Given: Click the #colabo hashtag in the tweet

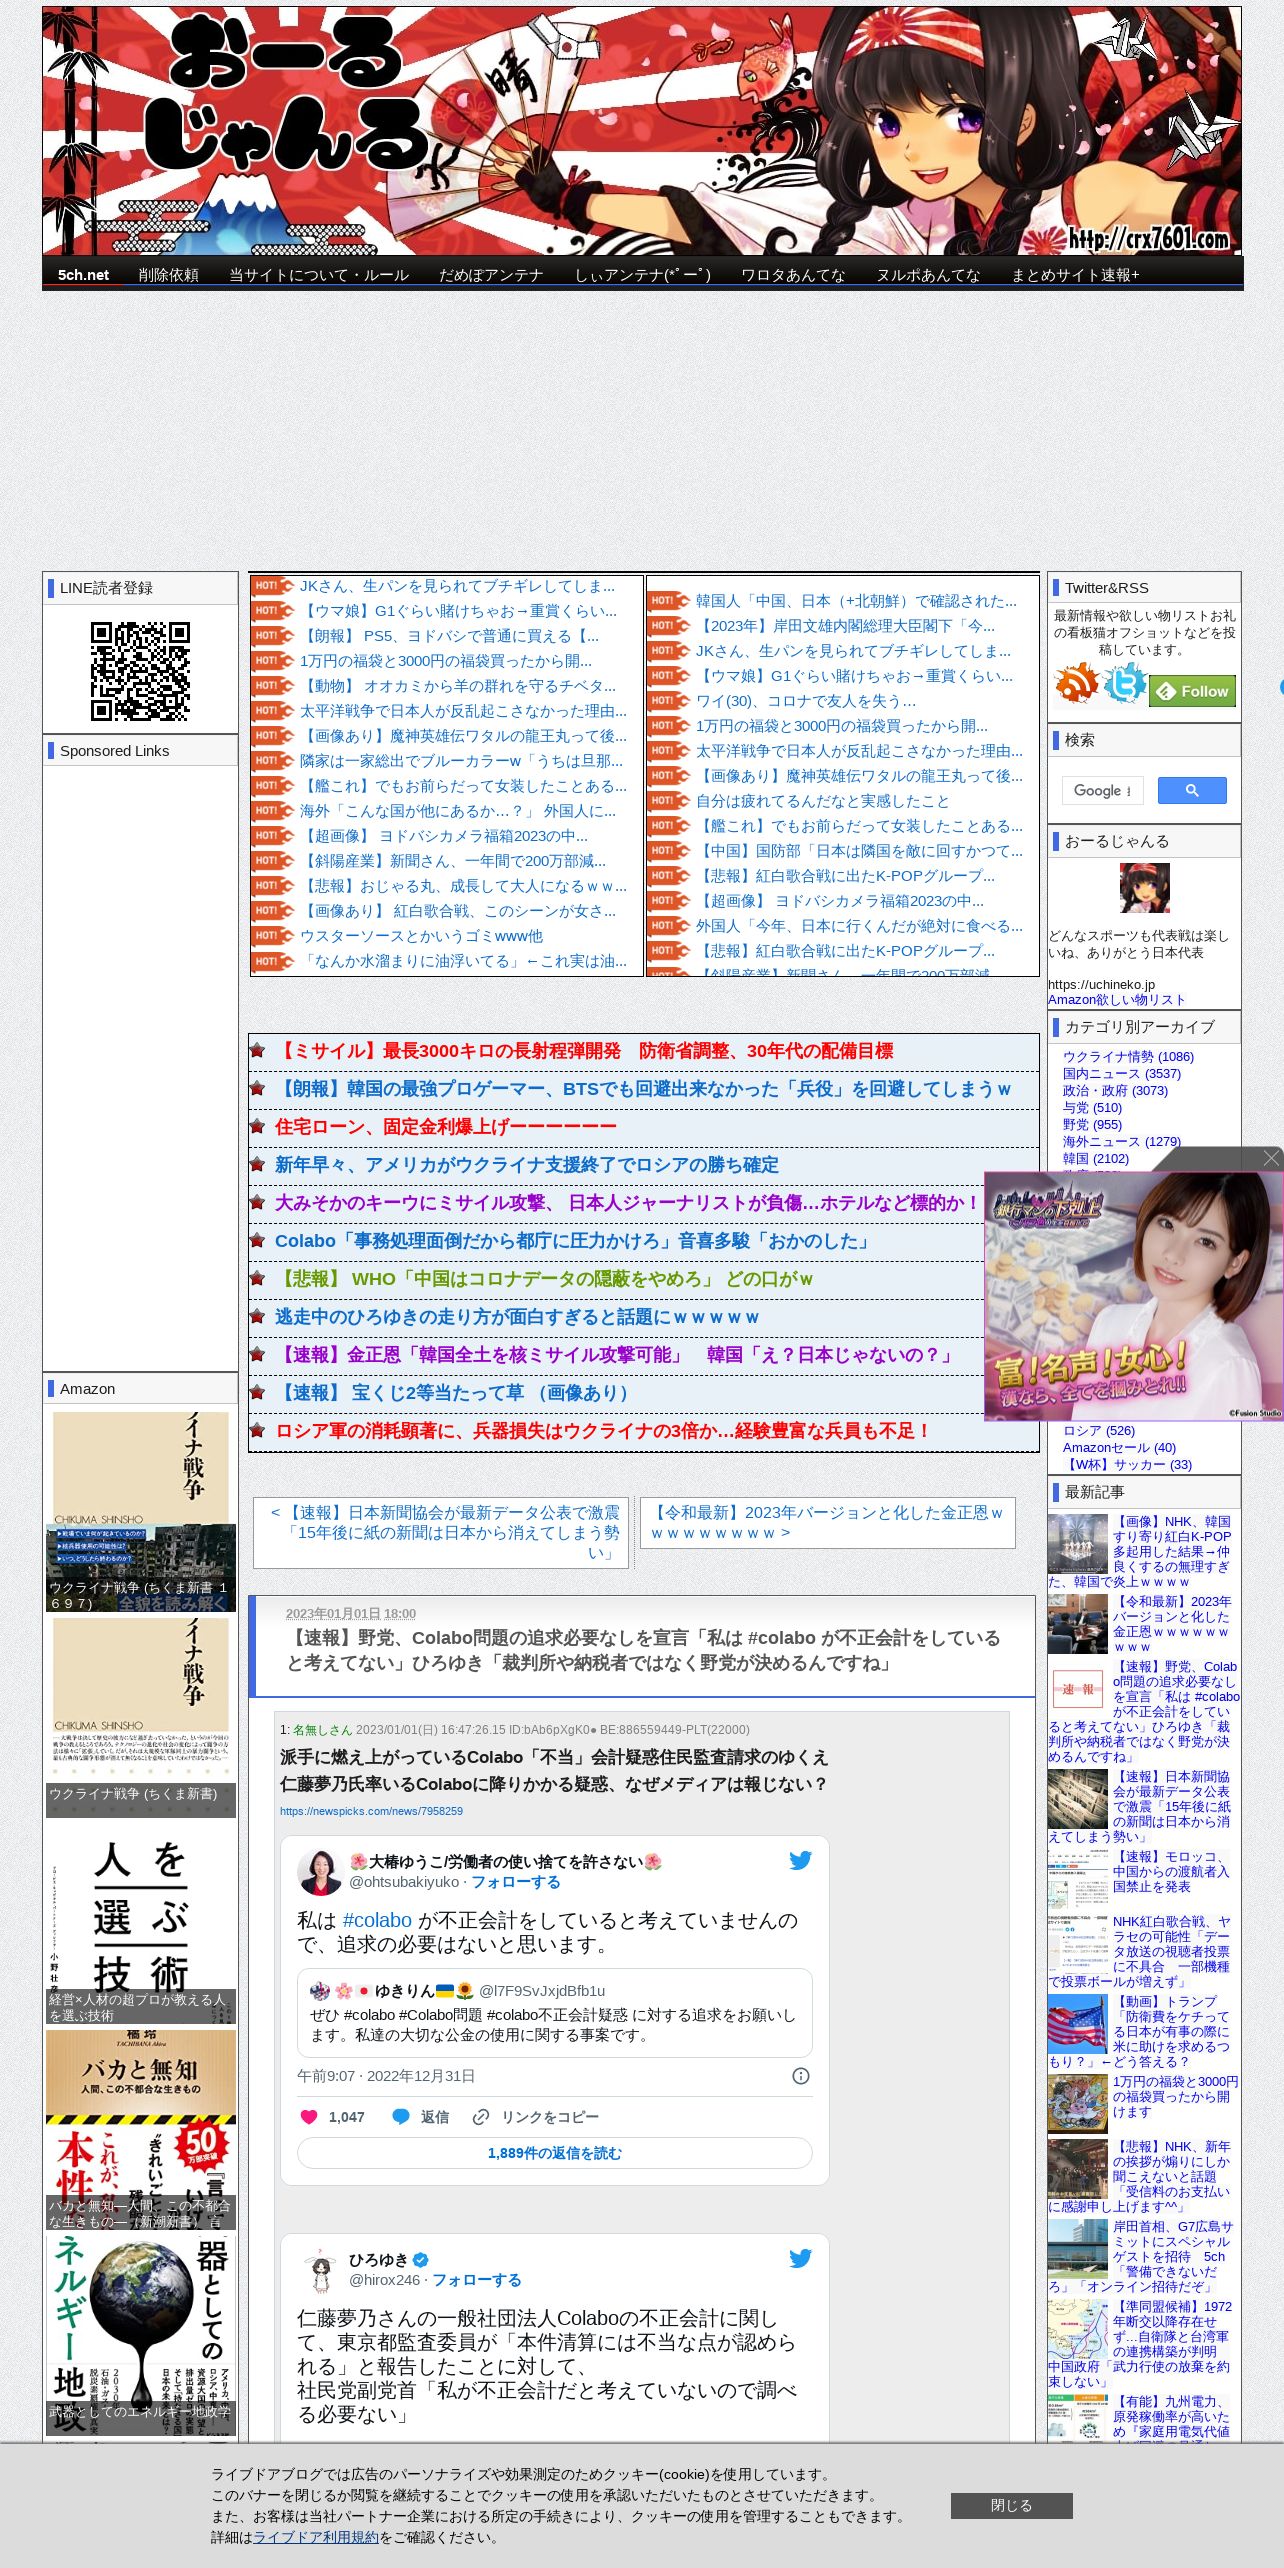Looking at the screenshot, I should (x=377, y=1920).
